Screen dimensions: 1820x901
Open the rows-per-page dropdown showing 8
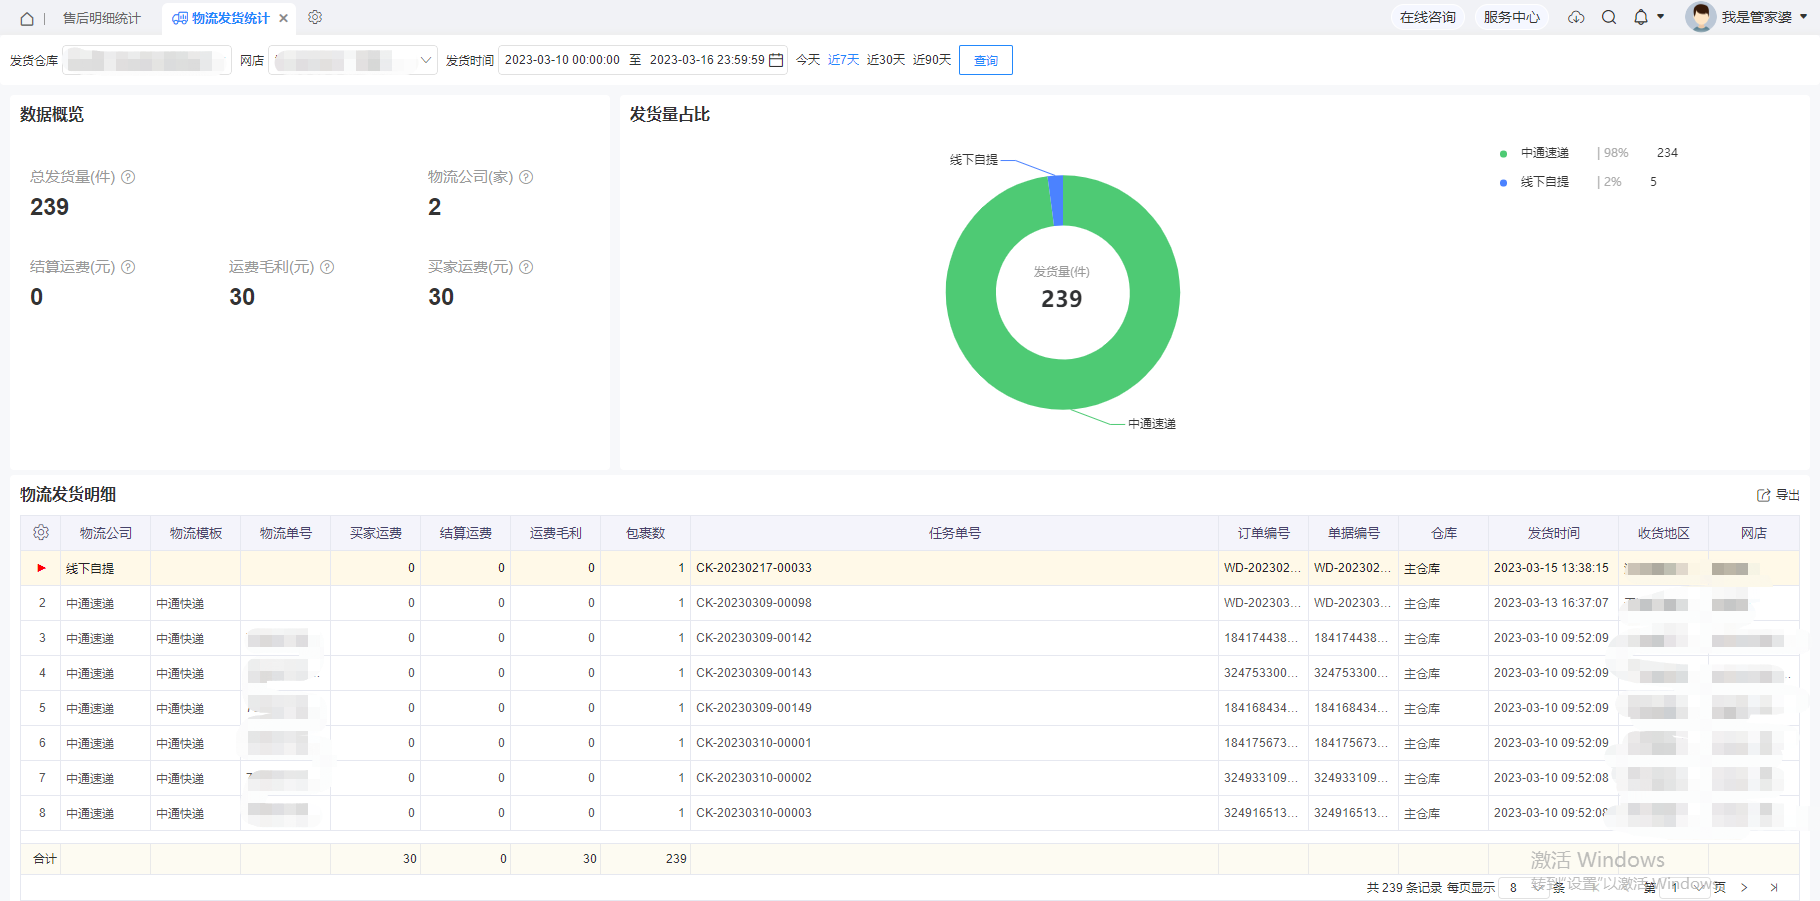[x=1522, y=887]
